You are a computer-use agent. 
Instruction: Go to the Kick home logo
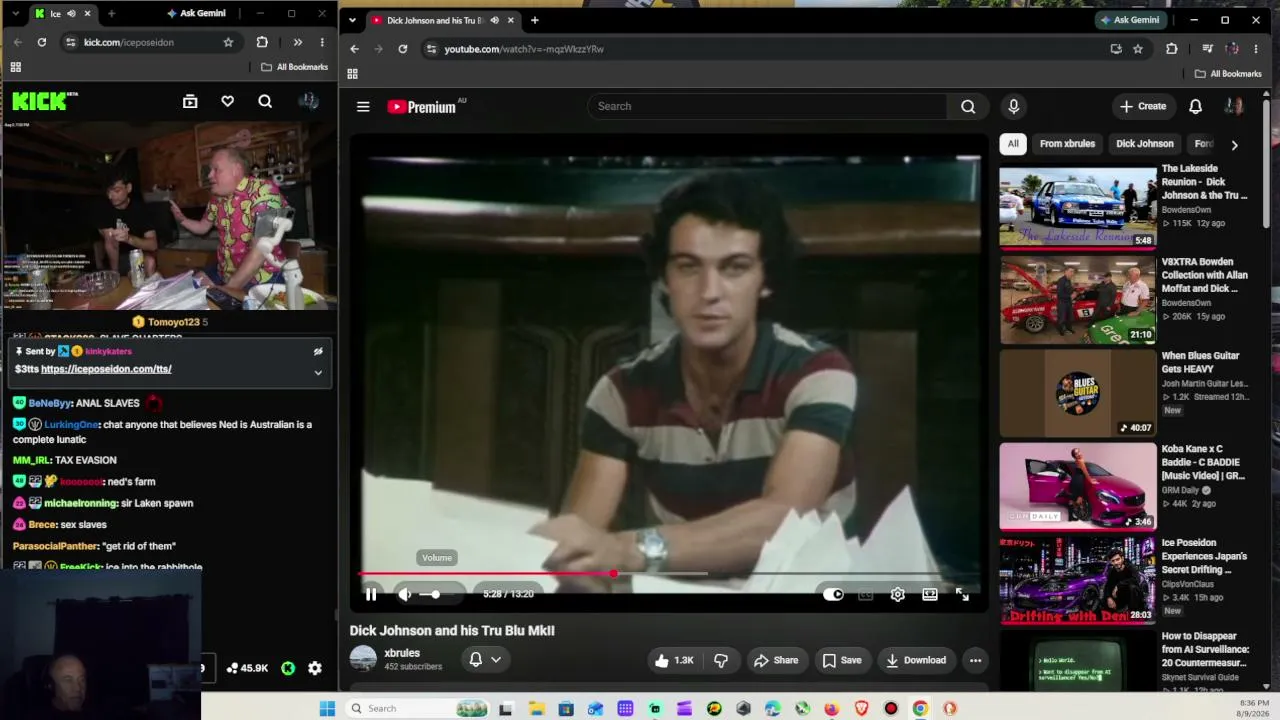44,101
